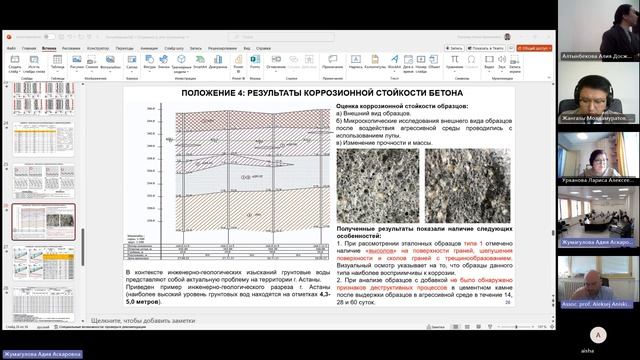Select participant video Урханова Лариса
The width and height of the screenshot is (640, 360).
pyautogui.click(x=598, y=158)
